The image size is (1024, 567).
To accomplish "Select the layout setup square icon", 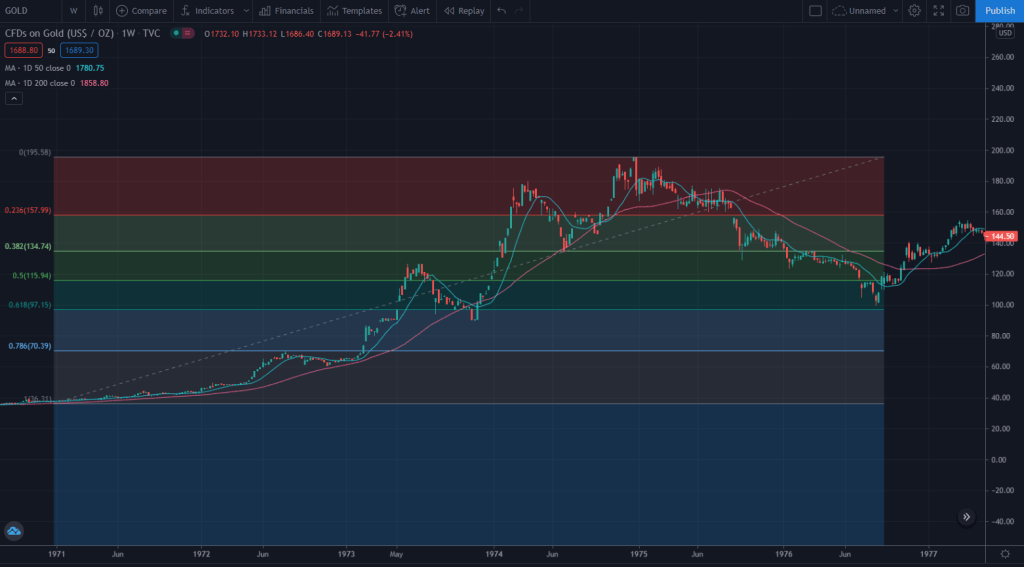I will [815, 11].
